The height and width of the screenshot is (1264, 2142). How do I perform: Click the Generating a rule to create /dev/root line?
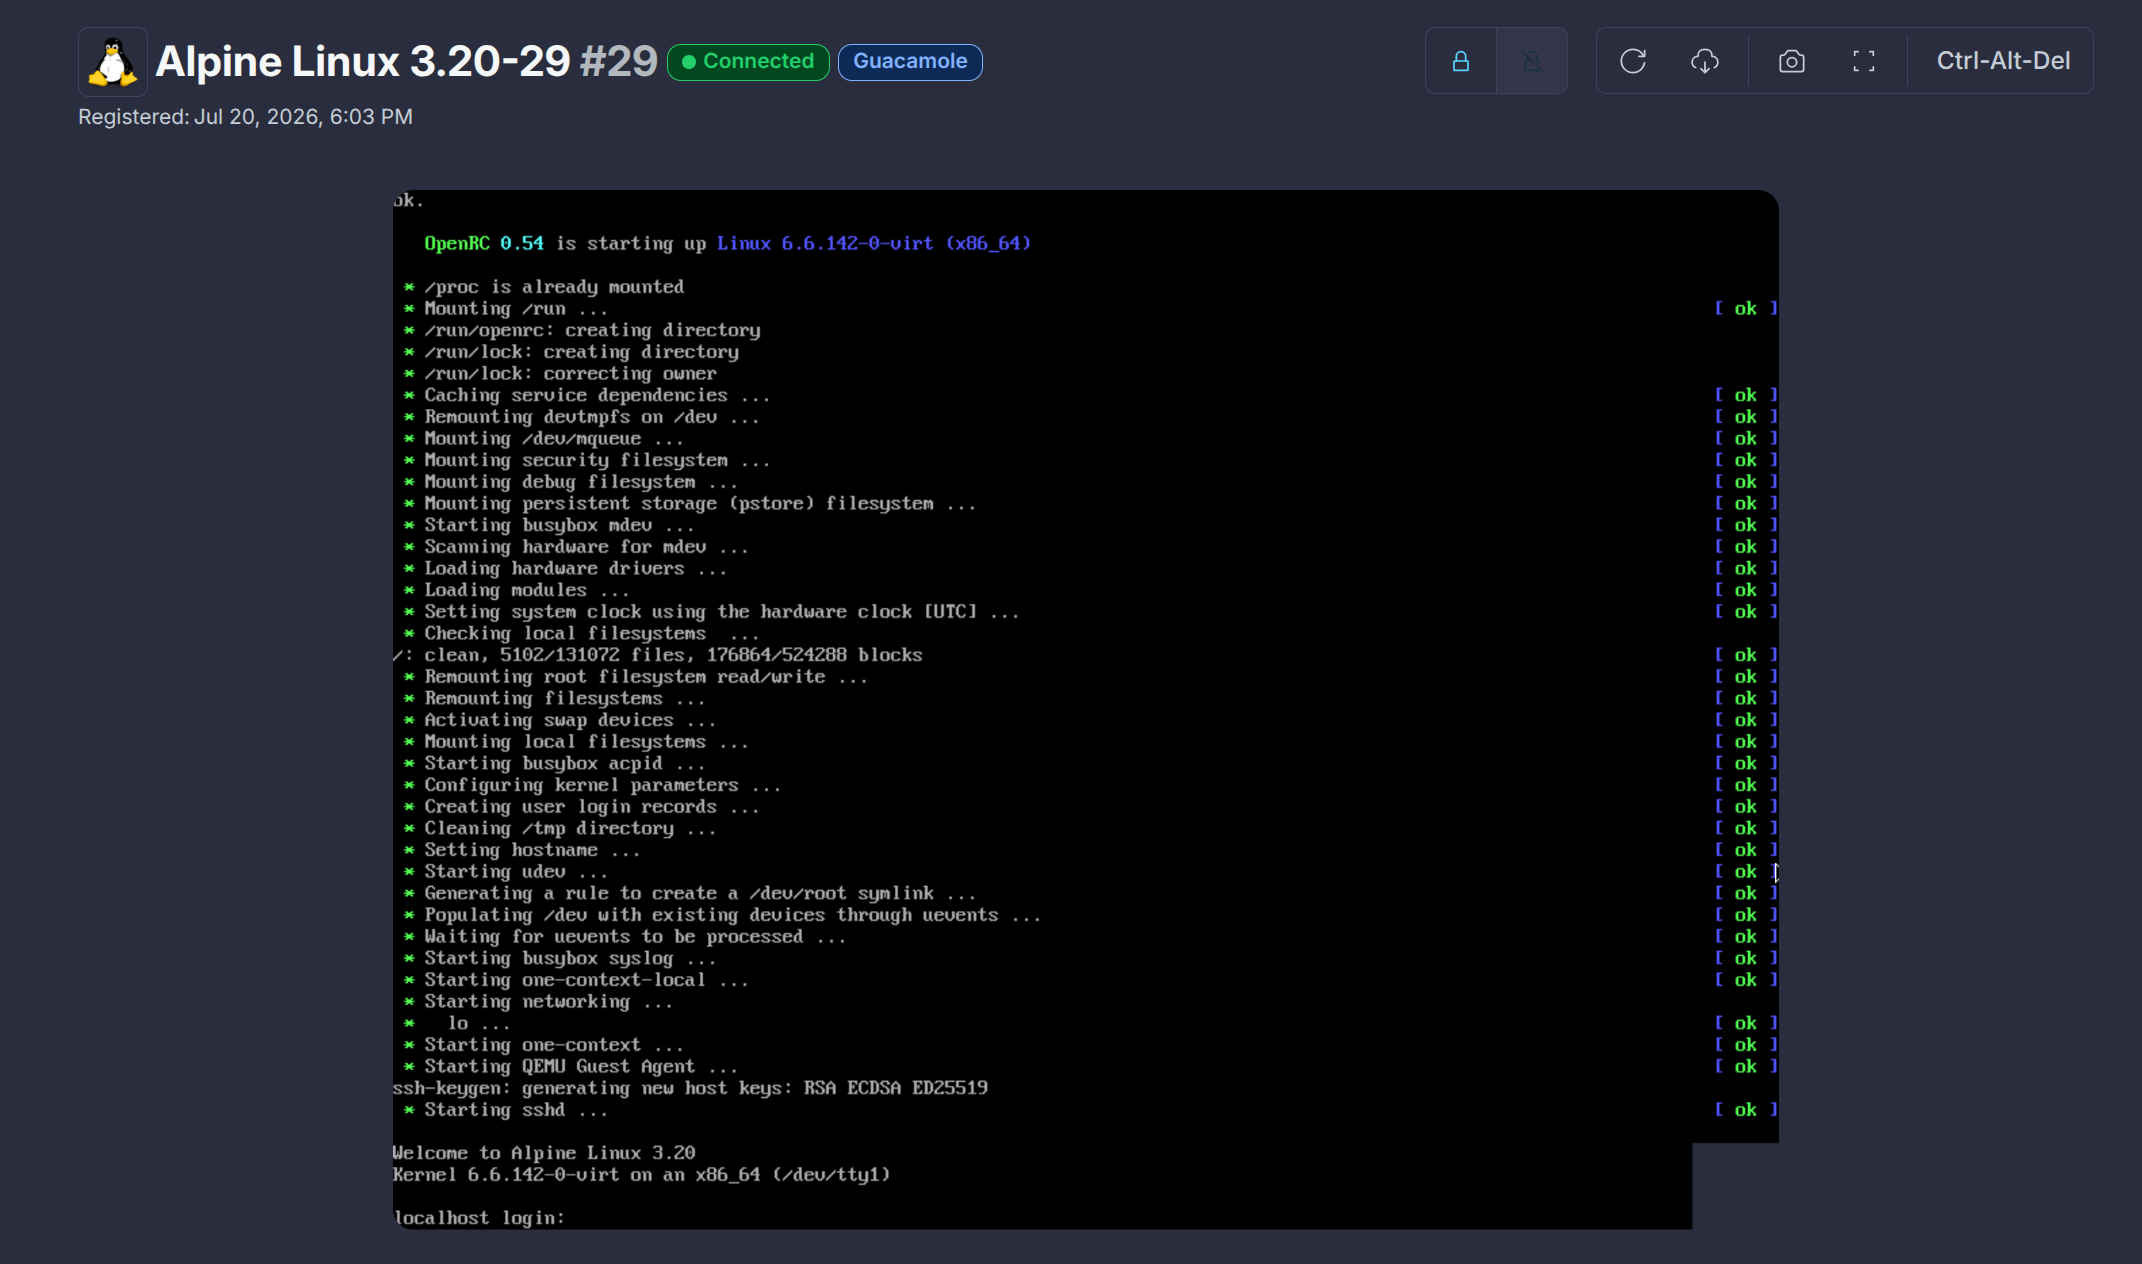click(x=690, y=893)
